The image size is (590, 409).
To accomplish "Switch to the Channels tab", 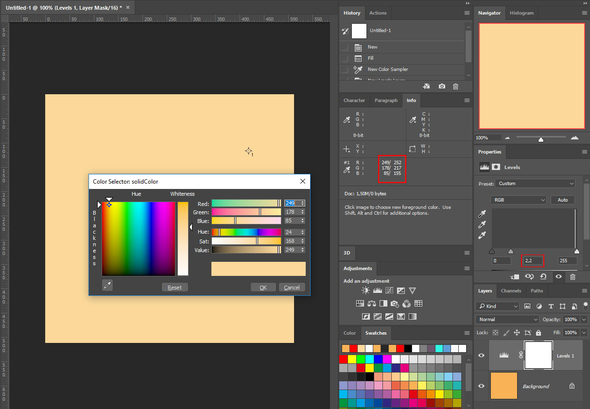I will (511, 291).
